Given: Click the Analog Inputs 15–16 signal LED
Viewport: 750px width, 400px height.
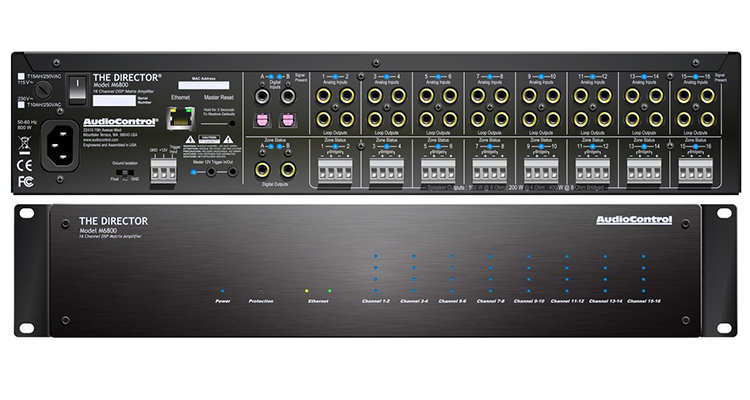Looking at the screenshot, I should (x=695, y=77).
